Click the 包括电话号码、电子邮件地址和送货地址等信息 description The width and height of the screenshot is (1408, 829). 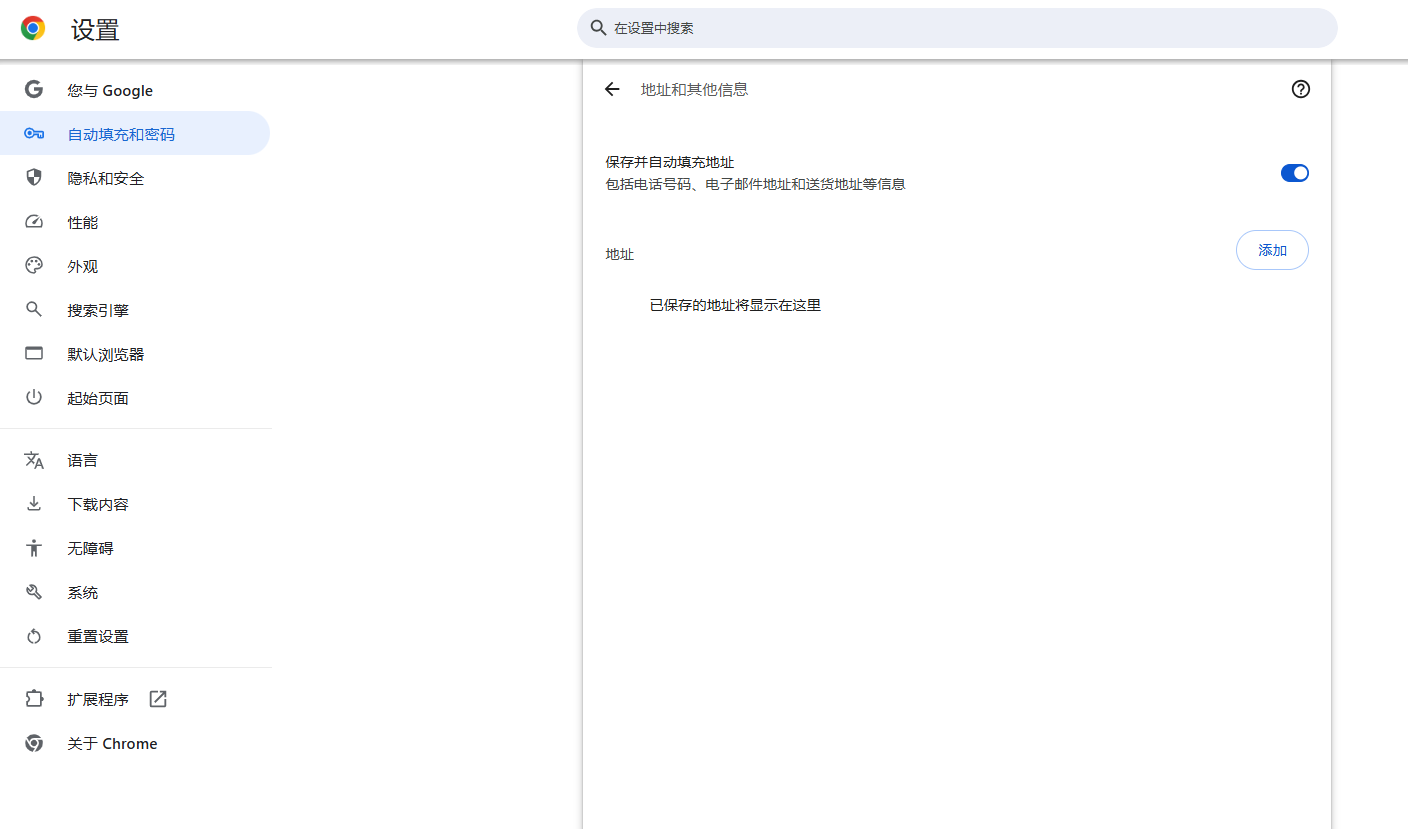(x=755, y=184)
